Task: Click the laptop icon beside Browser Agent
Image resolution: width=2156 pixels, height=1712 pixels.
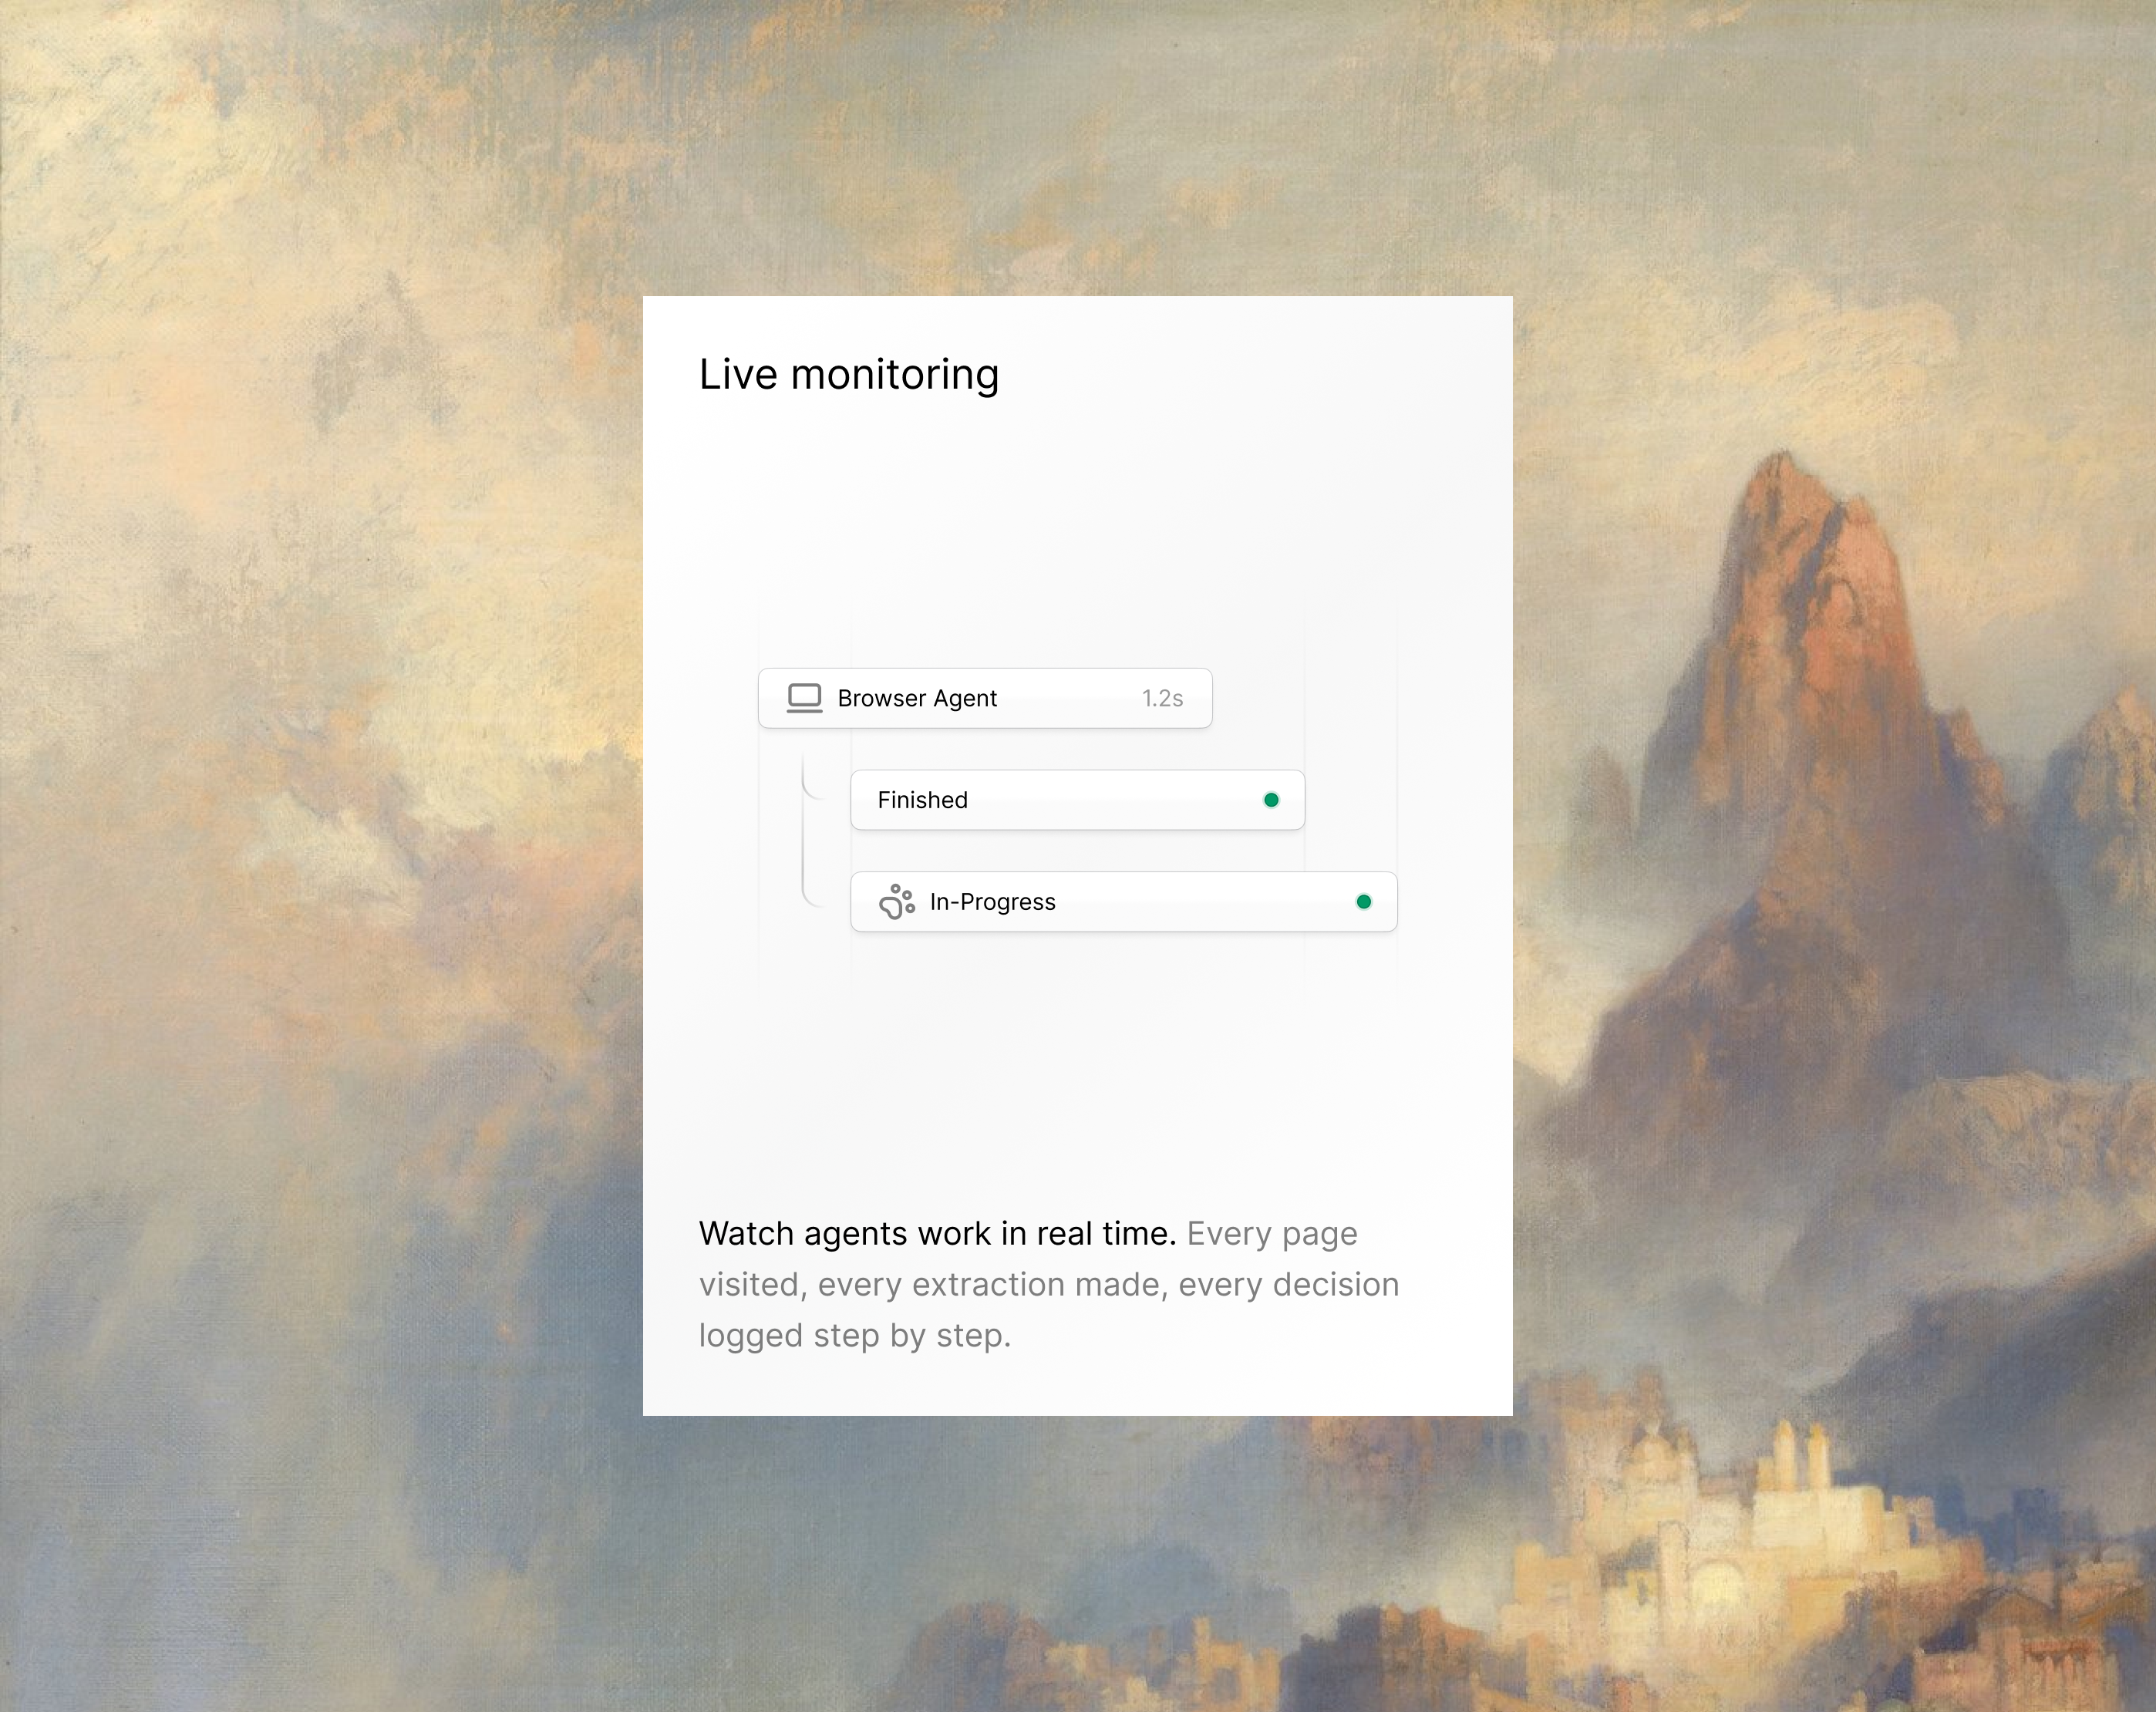Action: 804,698
